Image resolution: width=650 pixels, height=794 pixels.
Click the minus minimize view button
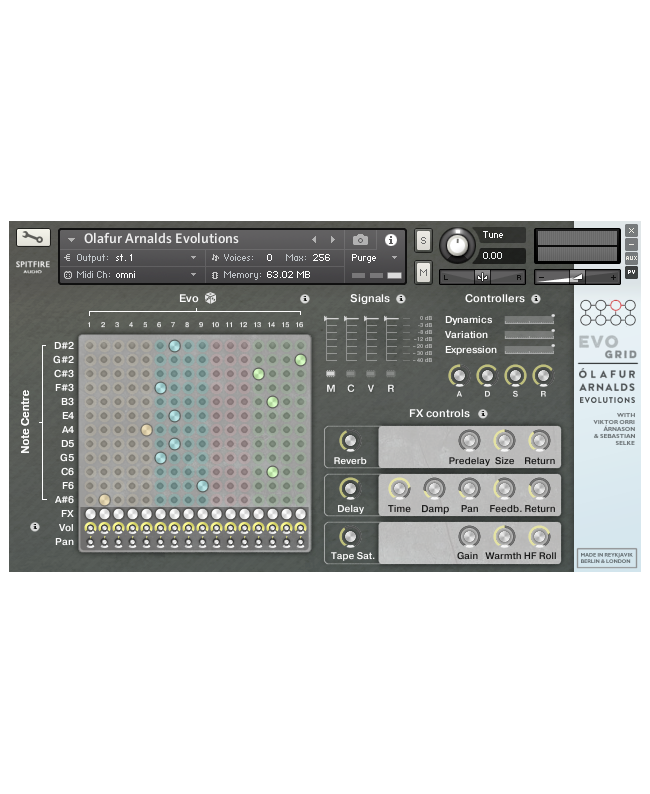pos(631,244)
